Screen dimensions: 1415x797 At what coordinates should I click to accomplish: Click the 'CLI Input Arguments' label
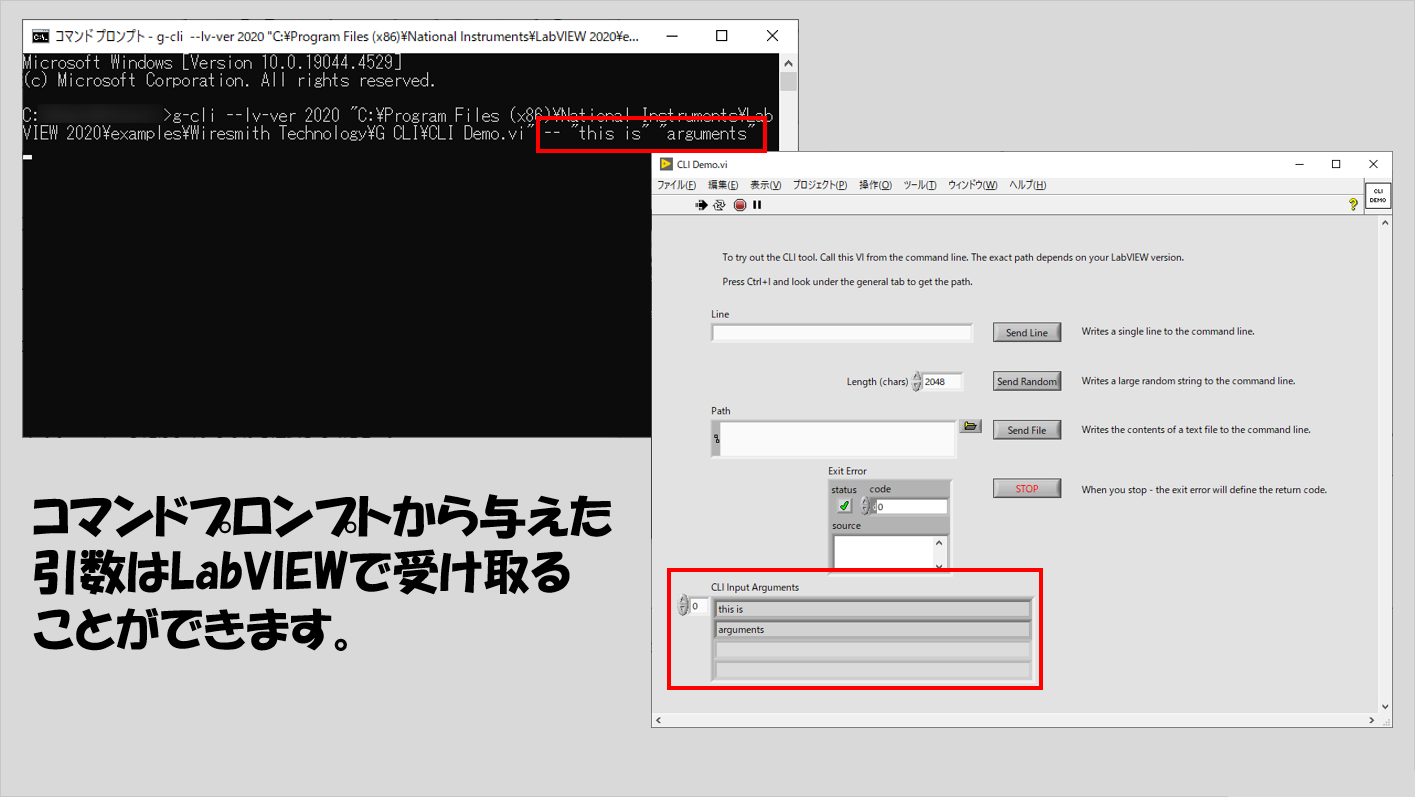(755, 588)
